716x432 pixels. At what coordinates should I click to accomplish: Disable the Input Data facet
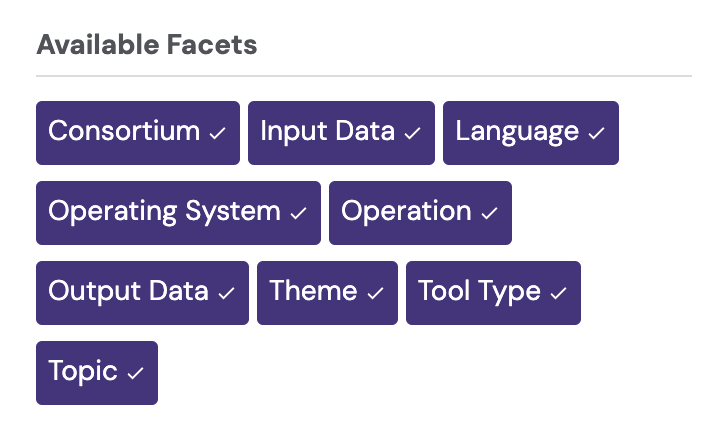click(341, 132)
